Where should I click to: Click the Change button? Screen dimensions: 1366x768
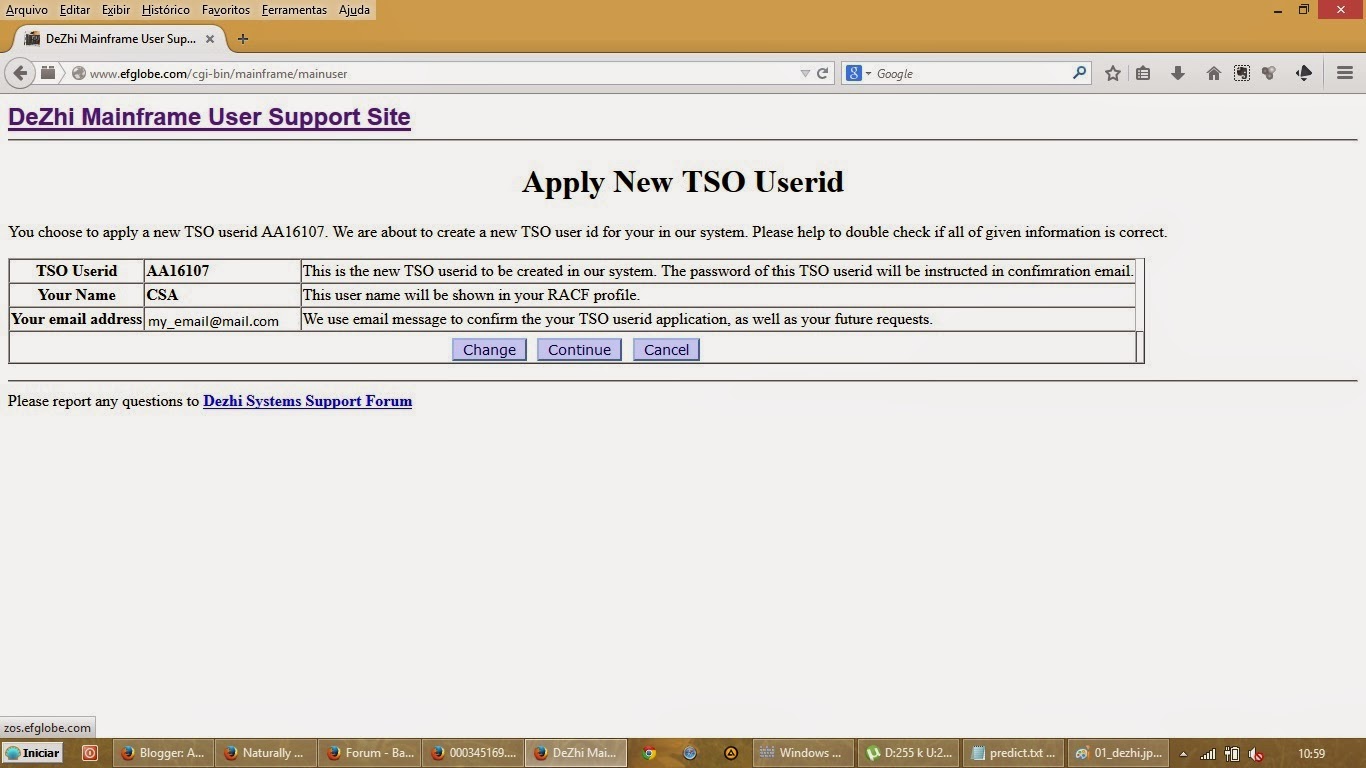tap(489, 349)
